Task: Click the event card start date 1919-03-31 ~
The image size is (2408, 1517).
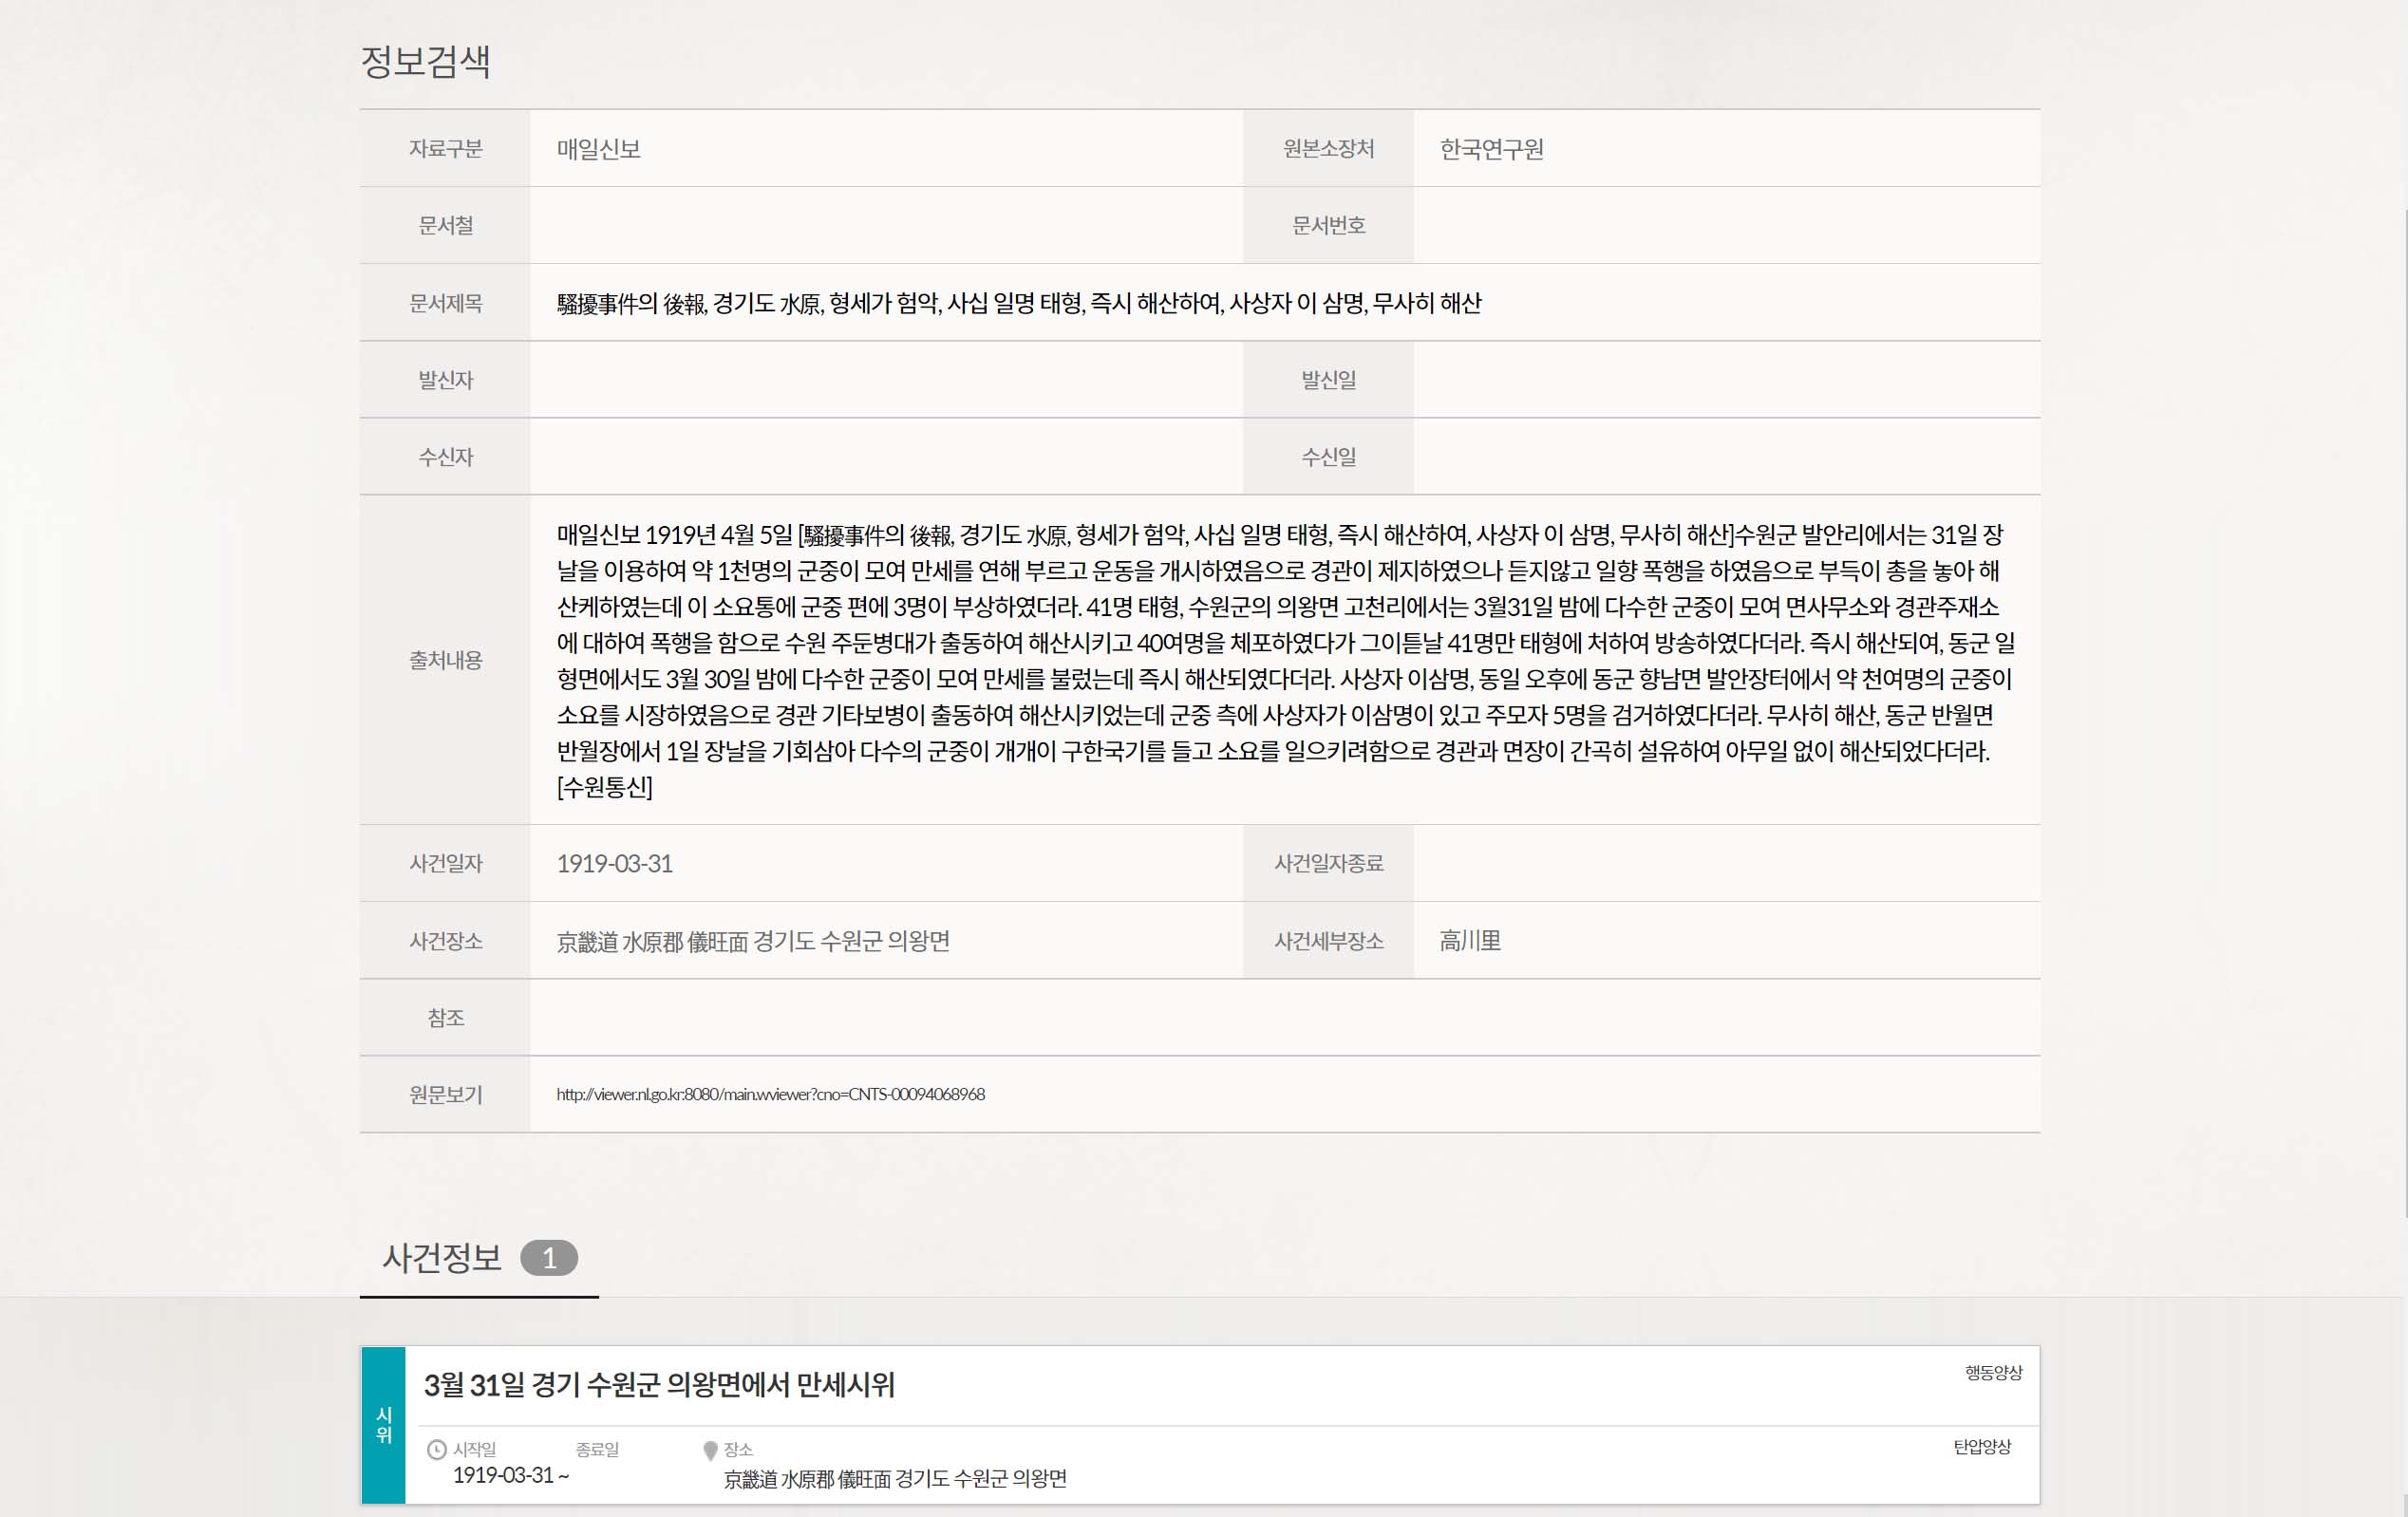Action: pos(510,1475)
